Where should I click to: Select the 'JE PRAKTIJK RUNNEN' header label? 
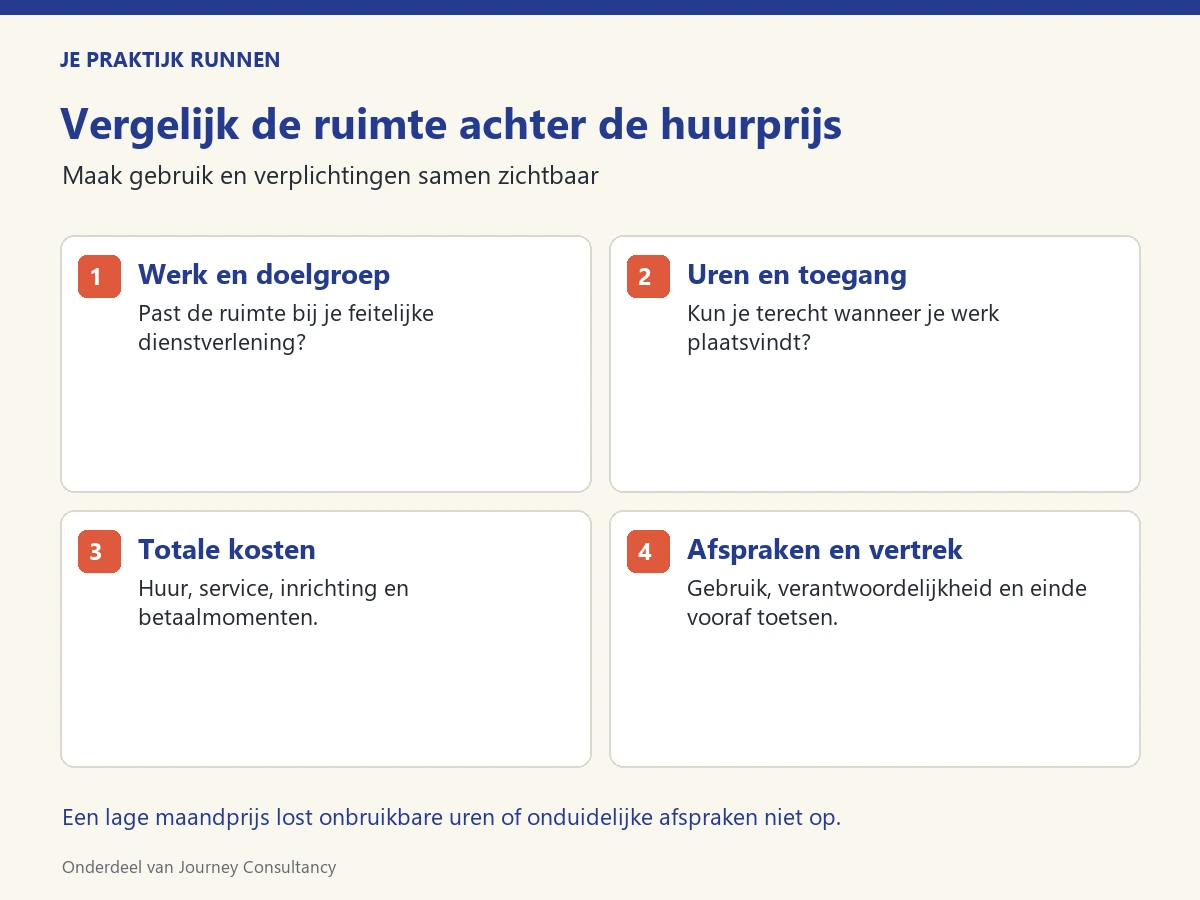170,60
